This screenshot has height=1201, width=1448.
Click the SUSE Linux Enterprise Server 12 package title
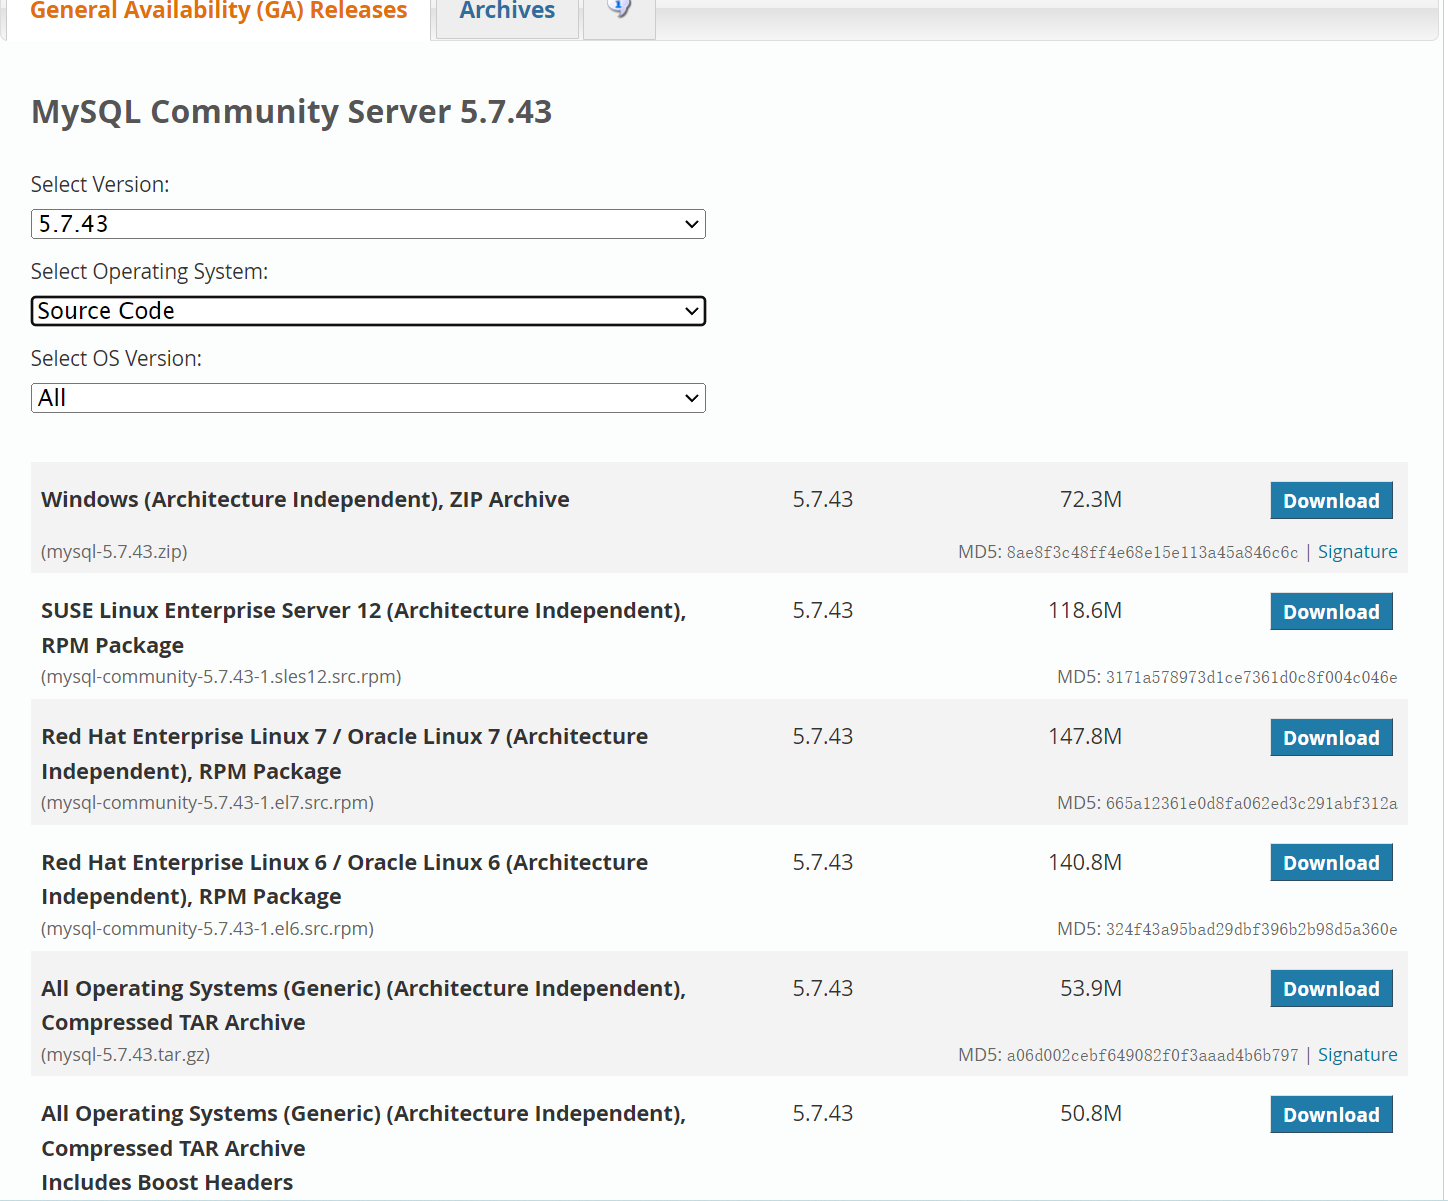coord(364,628)
